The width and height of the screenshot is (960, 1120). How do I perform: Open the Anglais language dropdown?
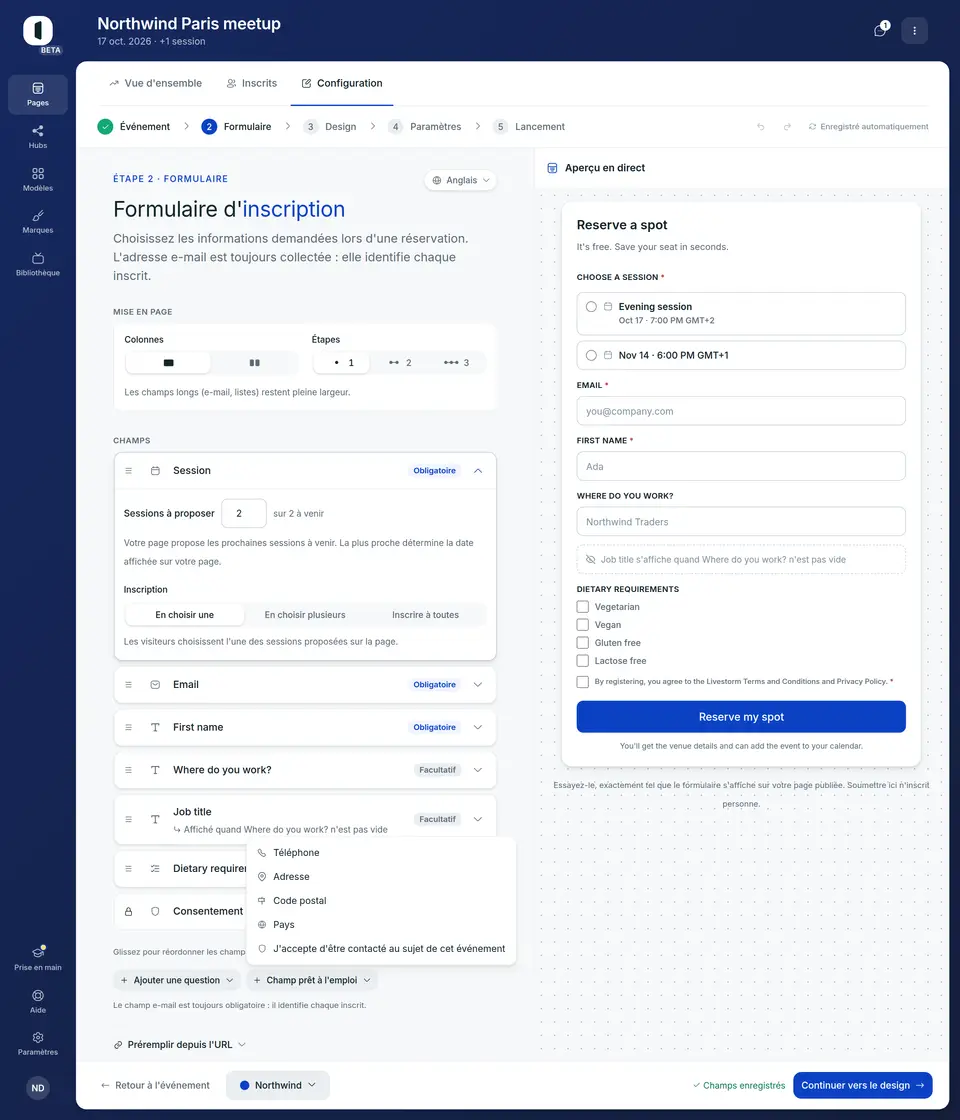click(461, 180)
